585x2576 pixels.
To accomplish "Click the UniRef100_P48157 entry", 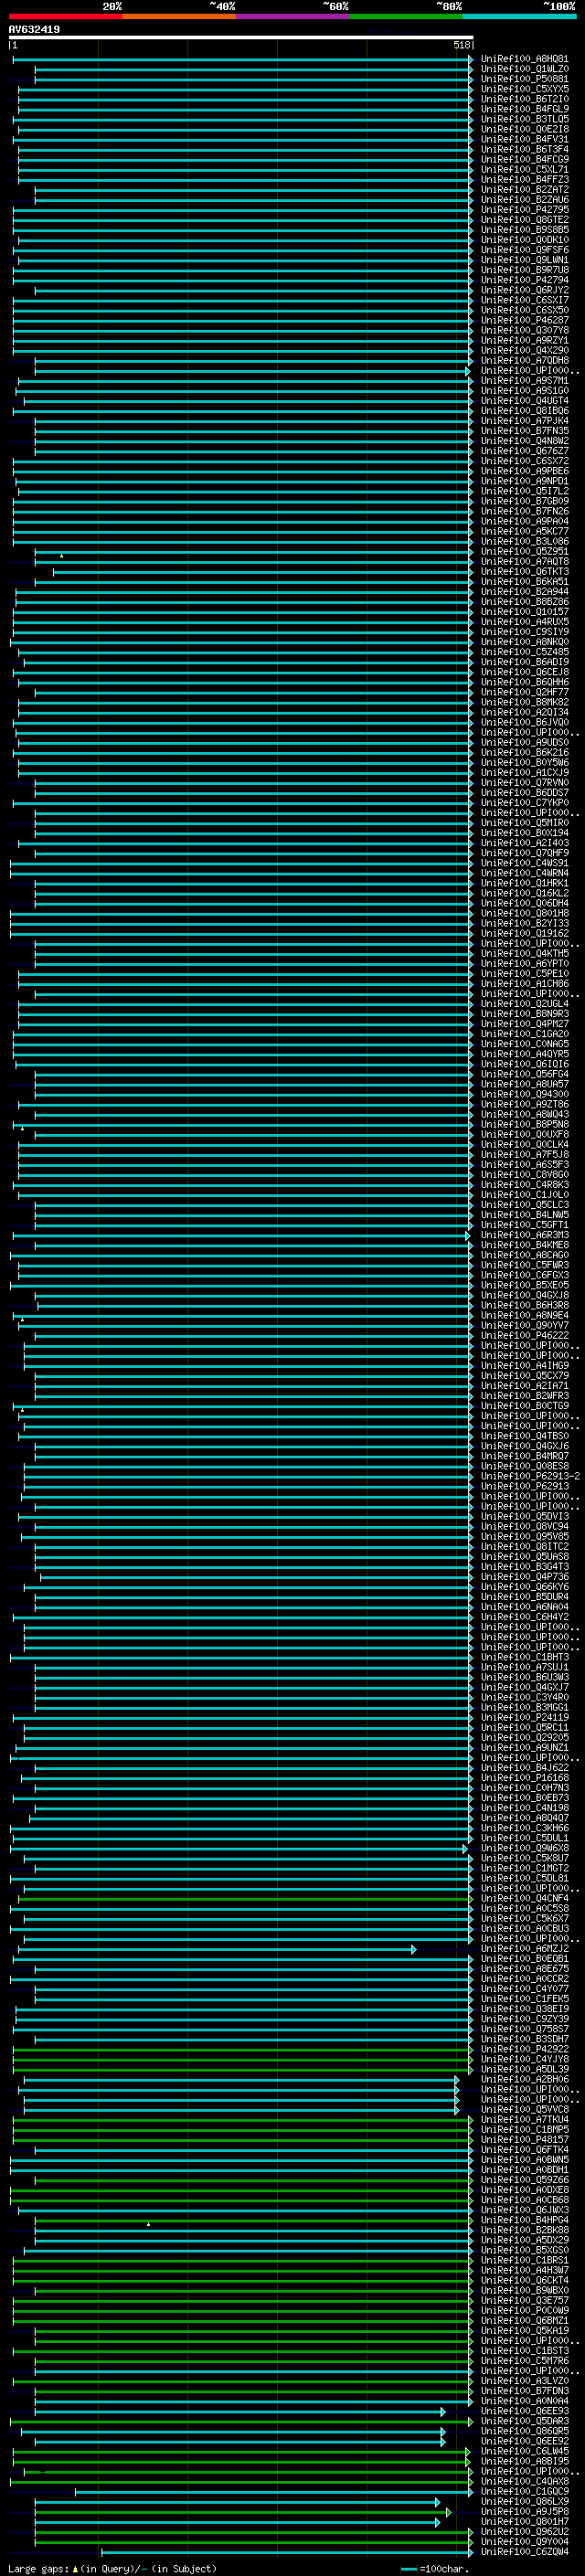I will pos(525,2139).
